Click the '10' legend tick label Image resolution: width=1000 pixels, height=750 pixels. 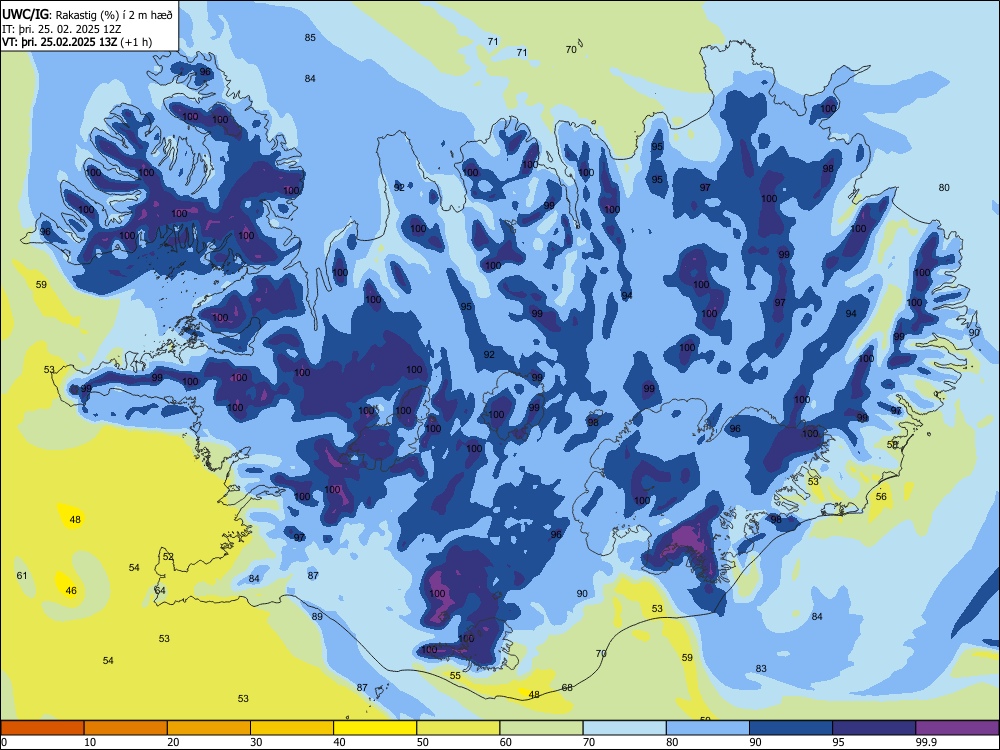click(90, 742)
